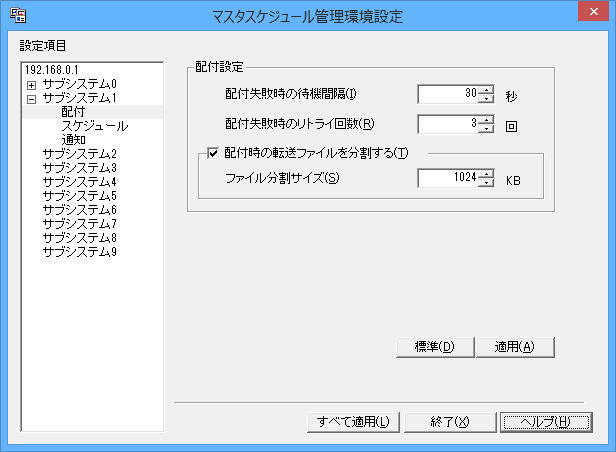
Task: Decrease the ファイル分割サイズ spinner
Action: [x=486, y=183]
